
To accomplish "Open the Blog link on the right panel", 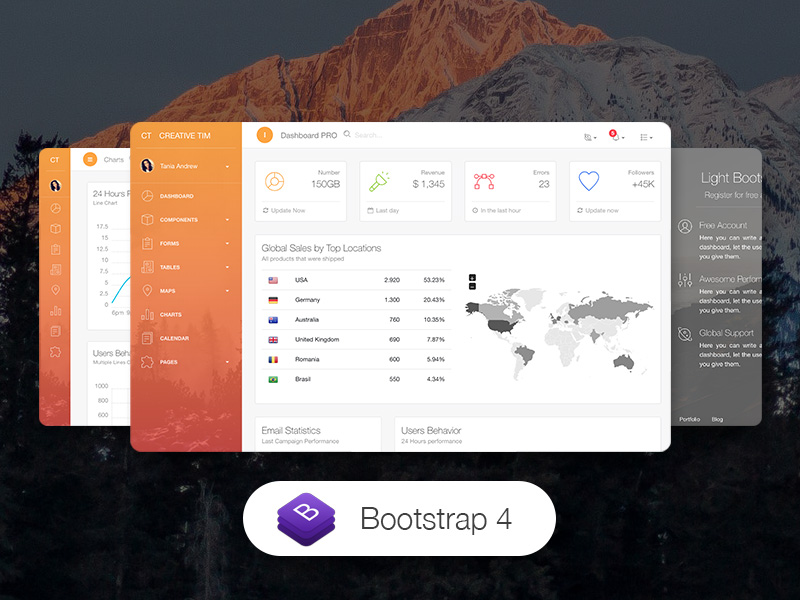I will [717, 420].
